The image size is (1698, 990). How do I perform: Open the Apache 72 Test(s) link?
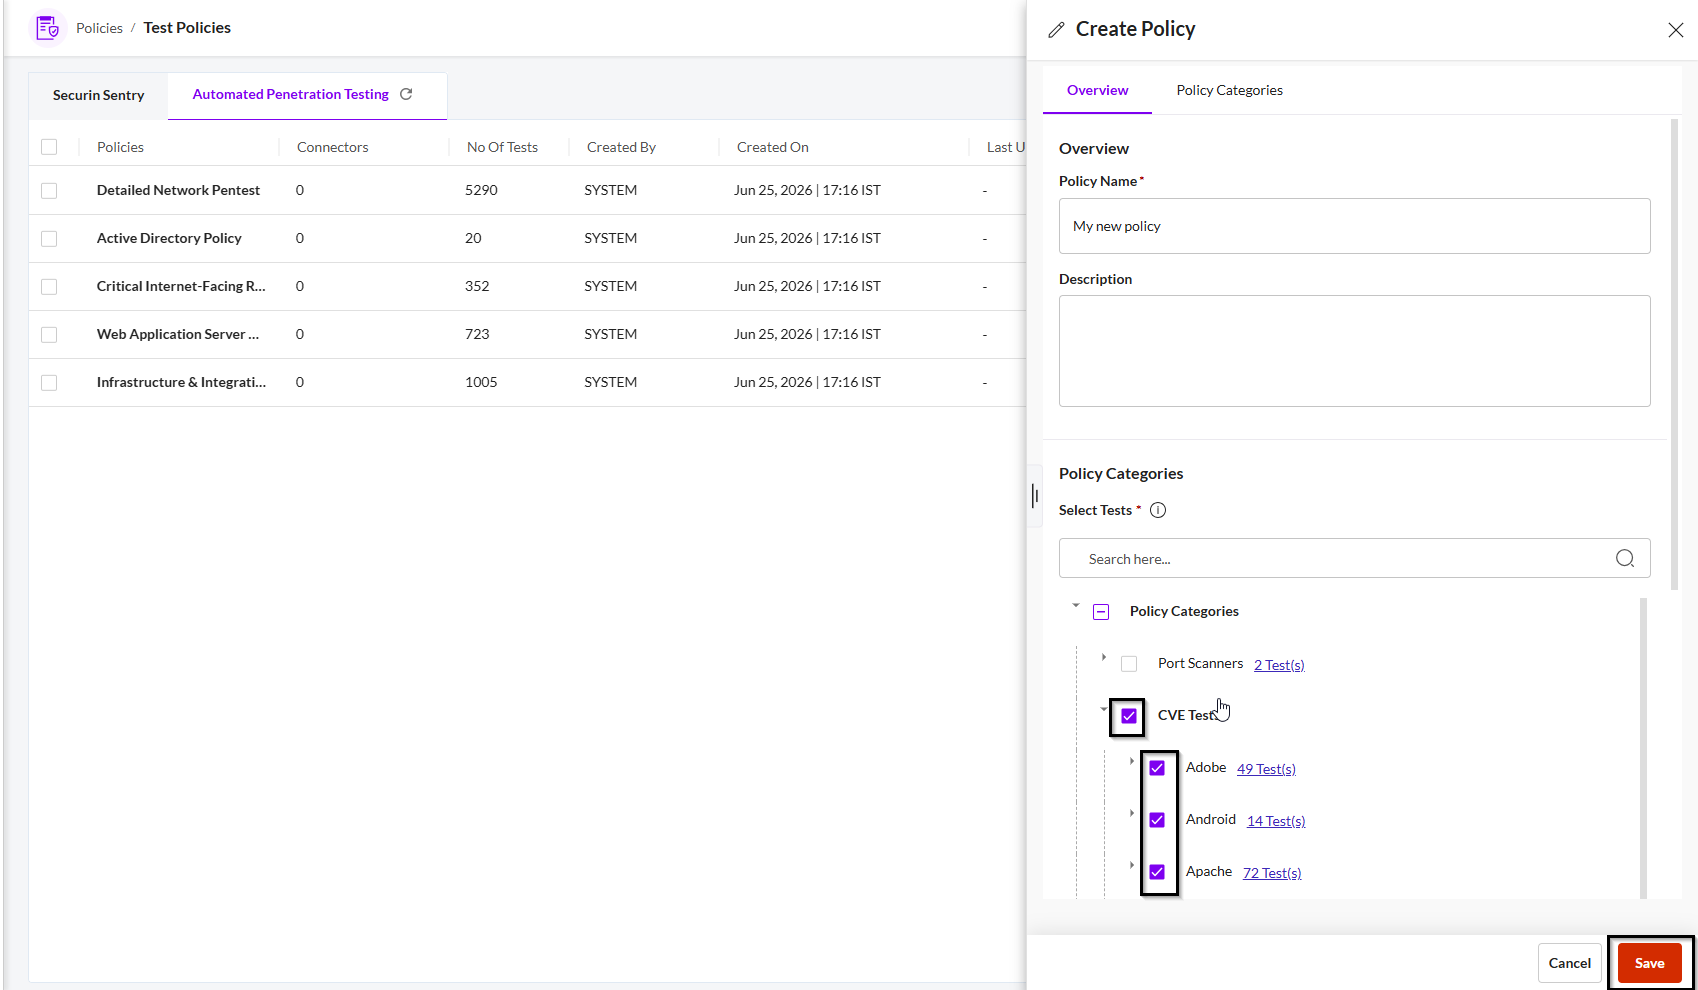point(1272,873)
